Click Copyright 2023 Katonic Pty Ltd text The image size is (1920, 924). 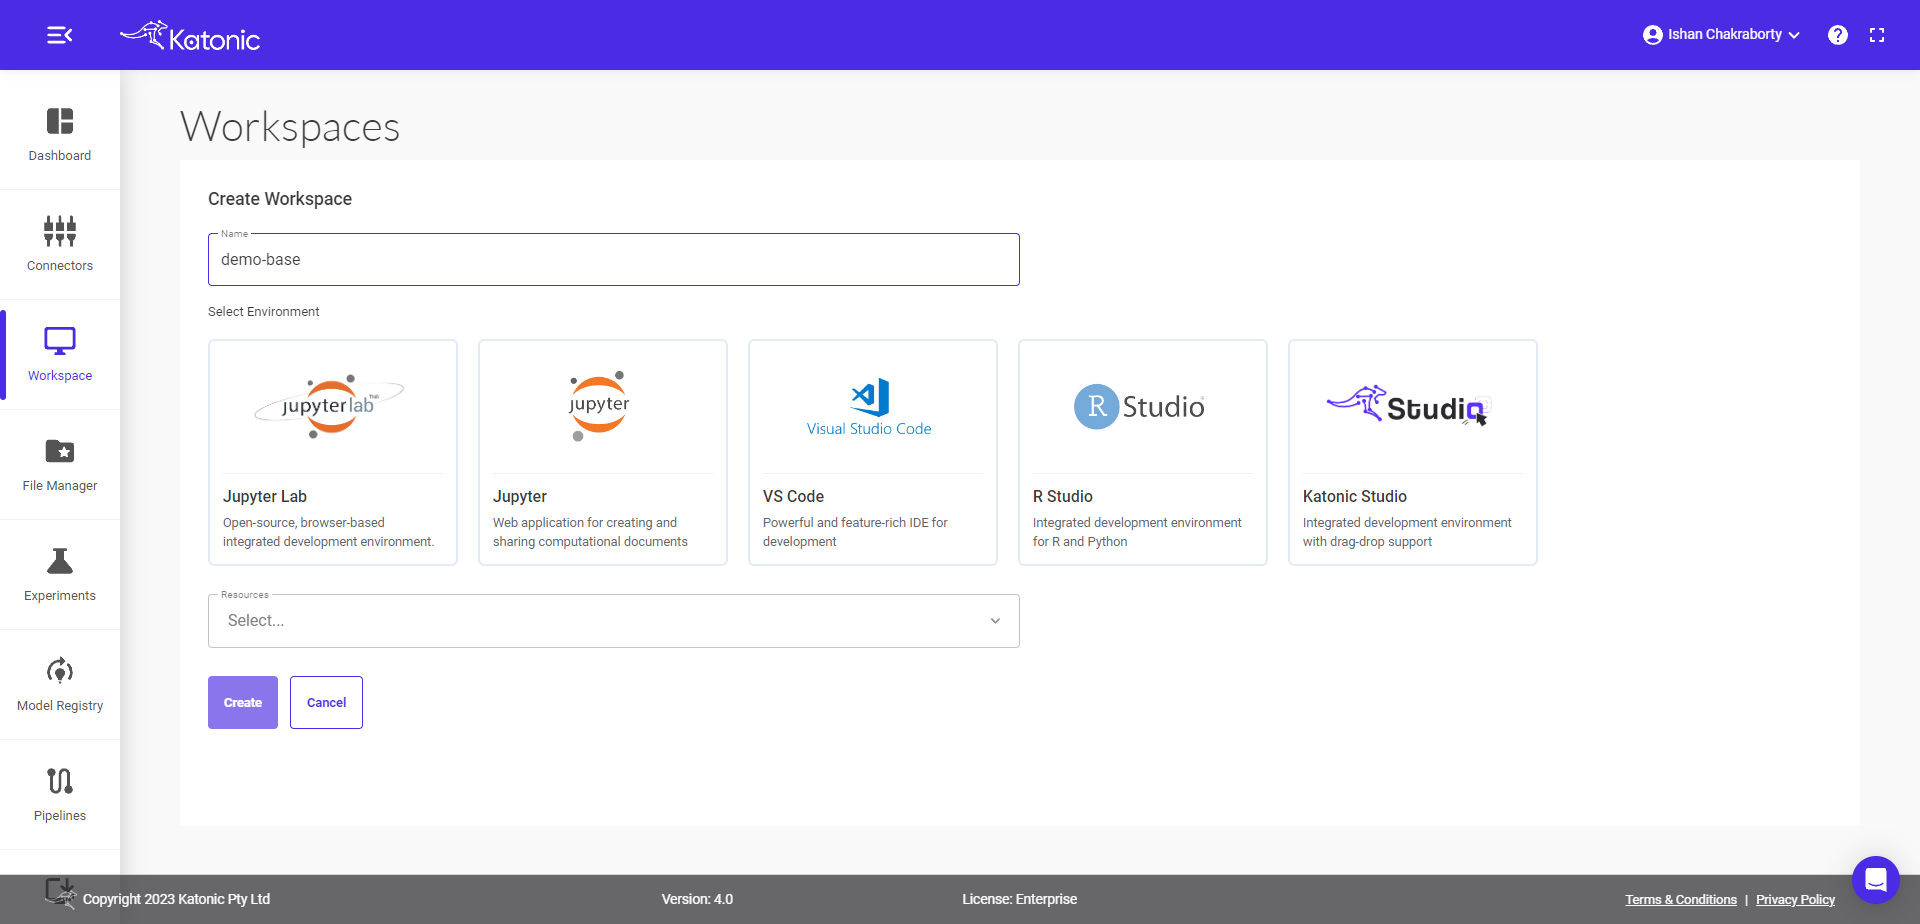click(x=176, y=900)
